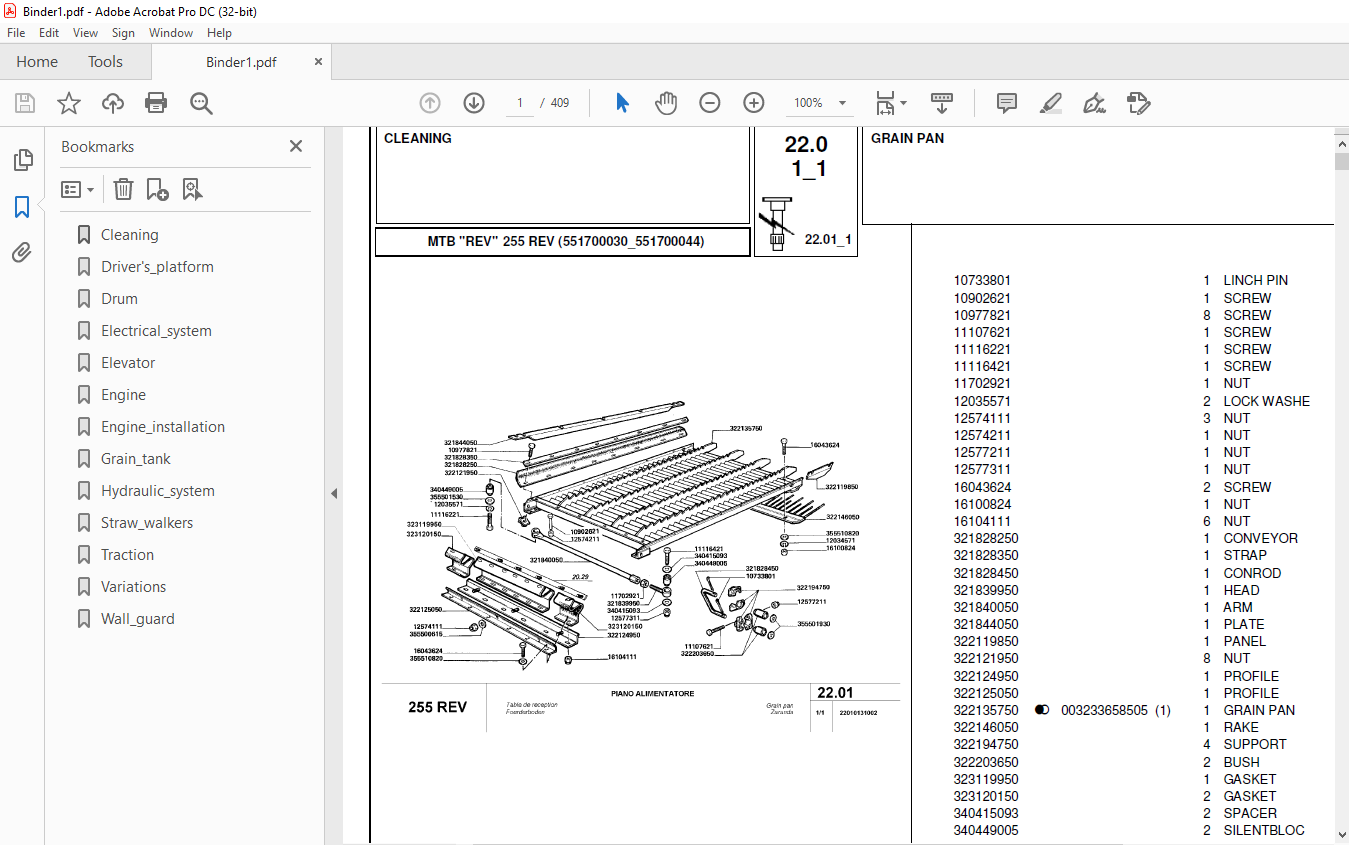1349x845 pixels.
Task: Open the Edit menu
Action: click(x=49, y=33)
